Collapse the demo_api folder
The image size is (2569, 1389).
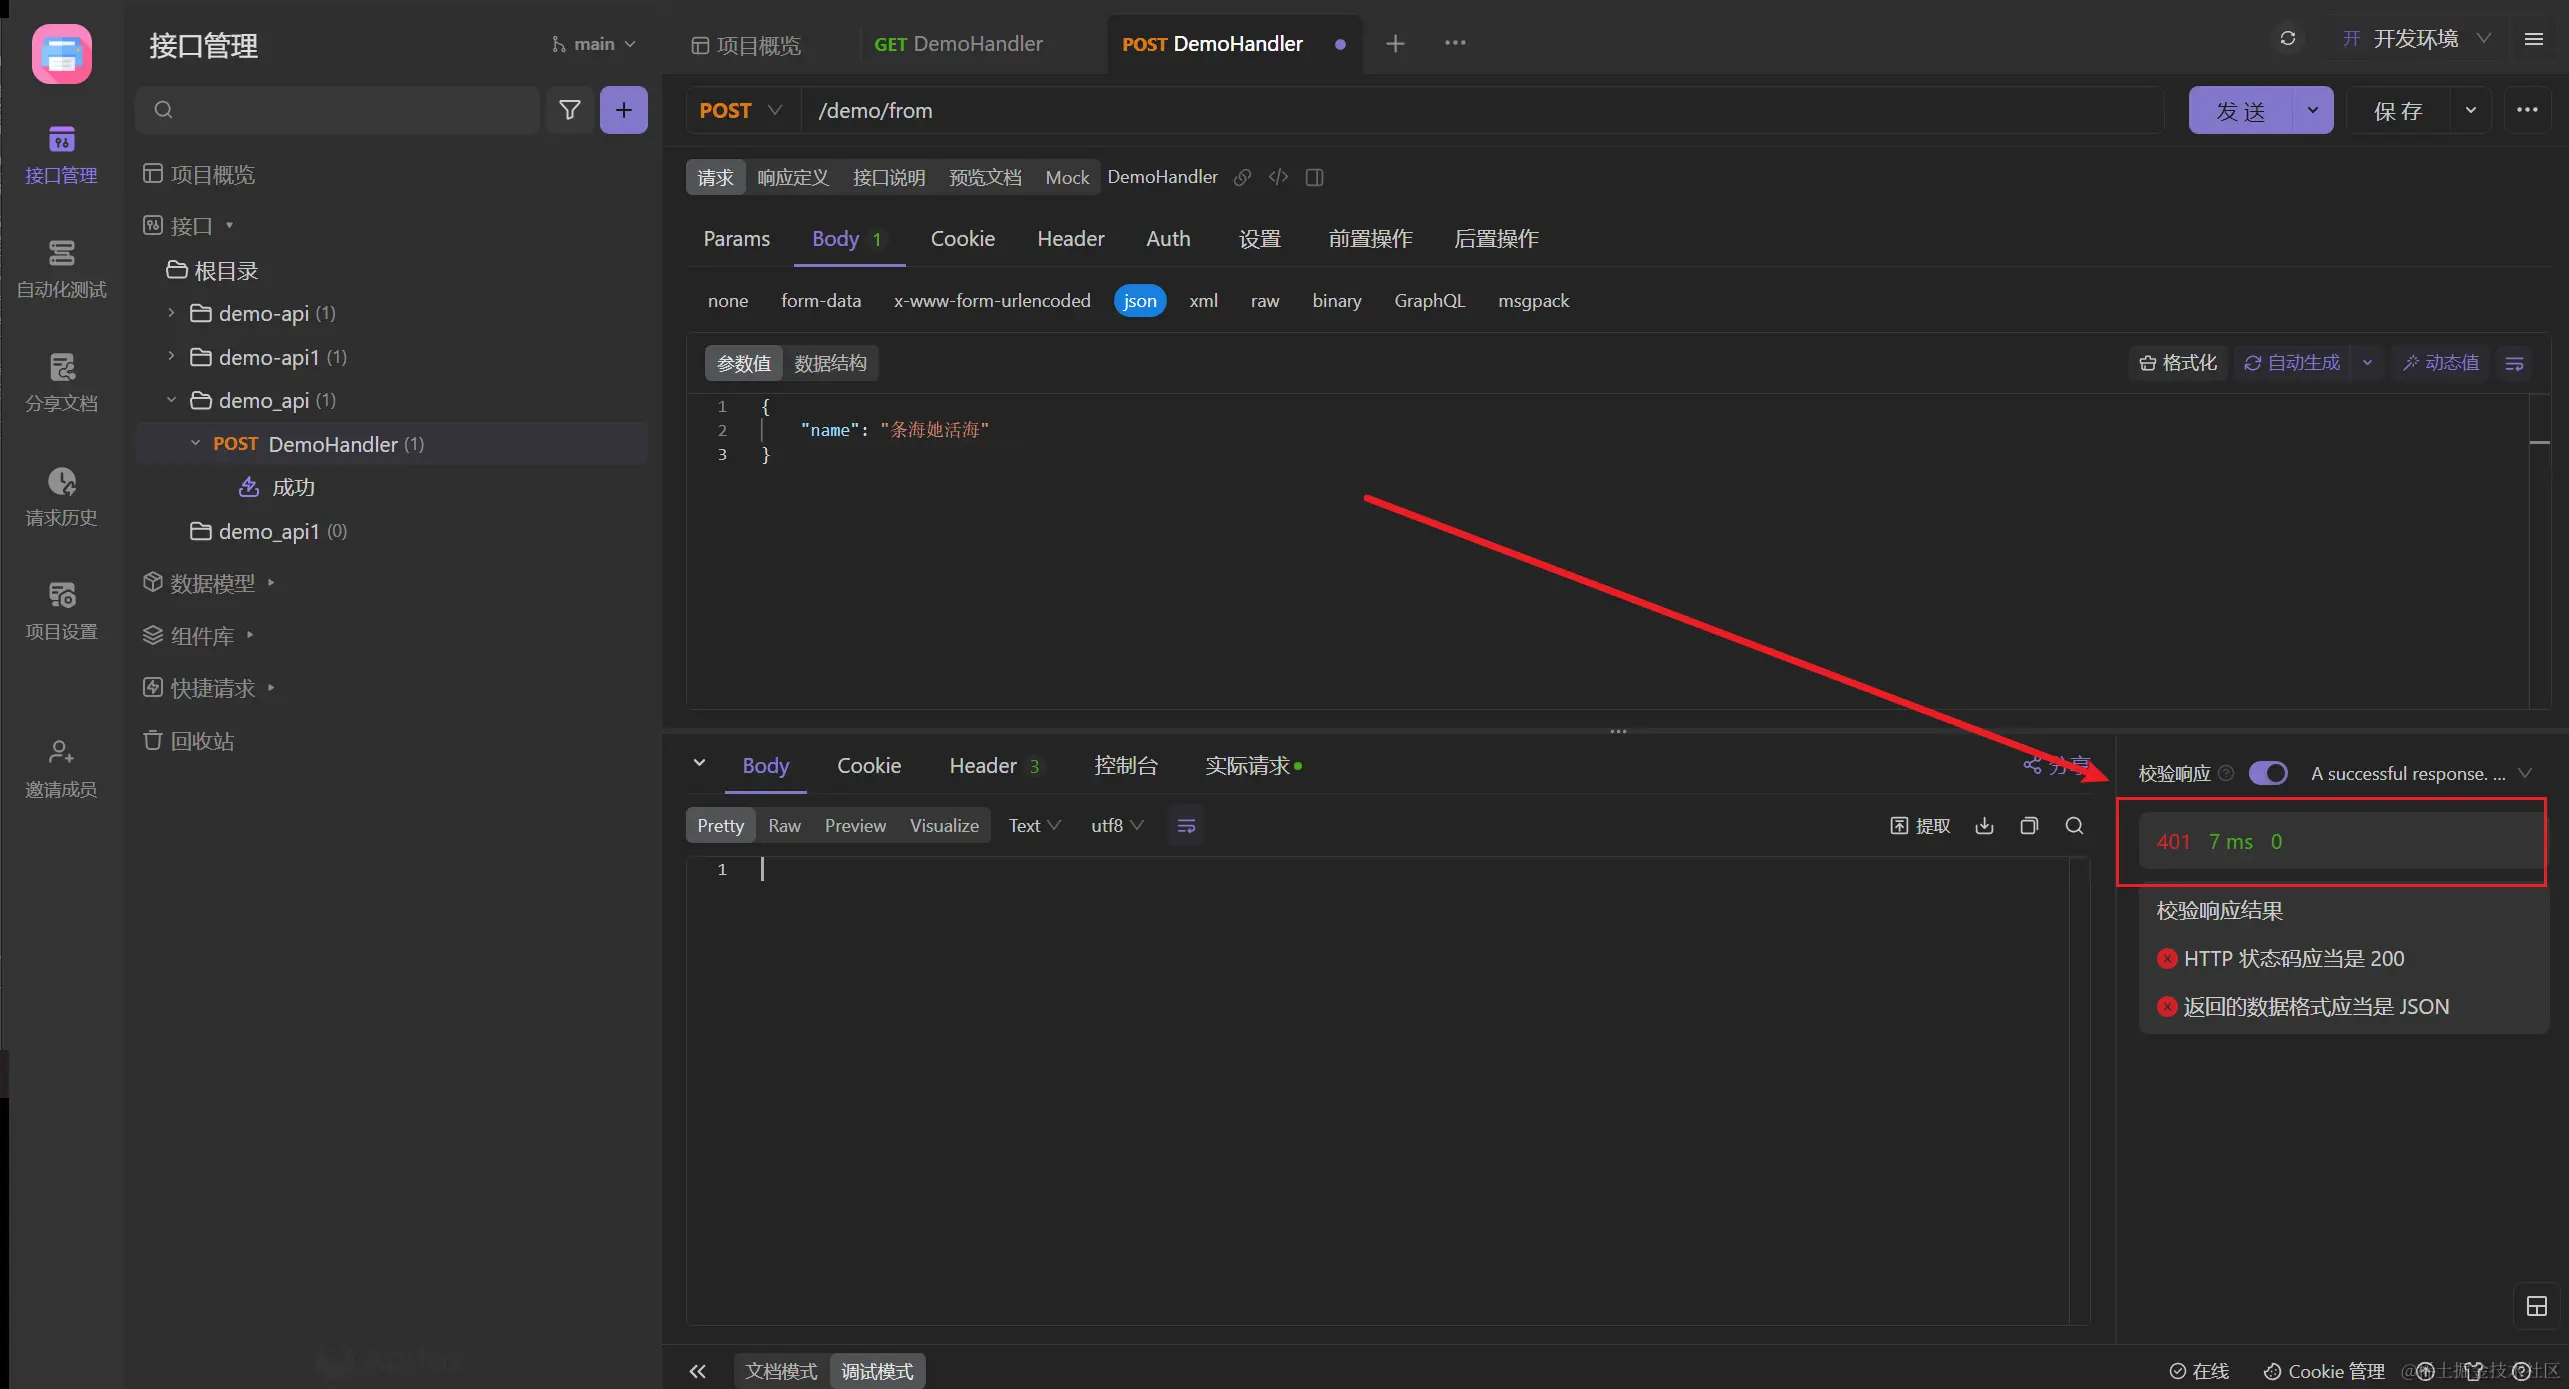tap(170, 400)
